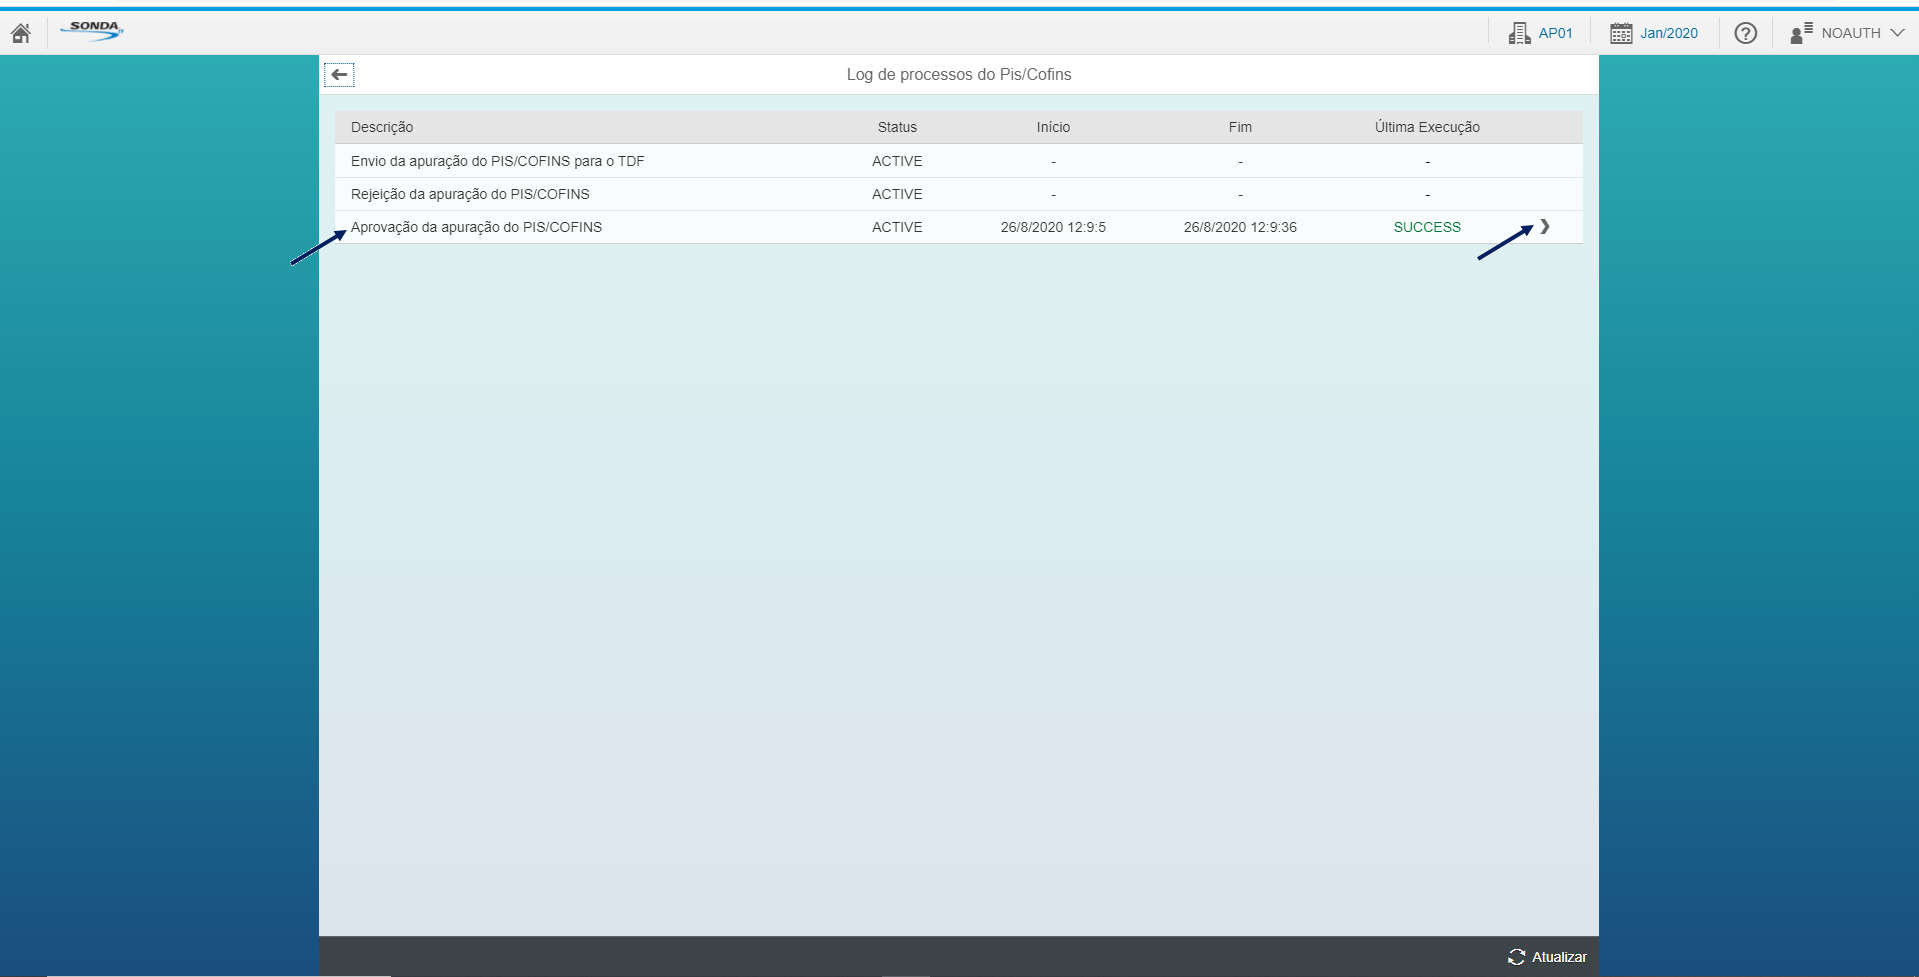The height and width of the screenshot is (977, 1919).
Task: Click the SONDA logo
Action: coord(92,31)
